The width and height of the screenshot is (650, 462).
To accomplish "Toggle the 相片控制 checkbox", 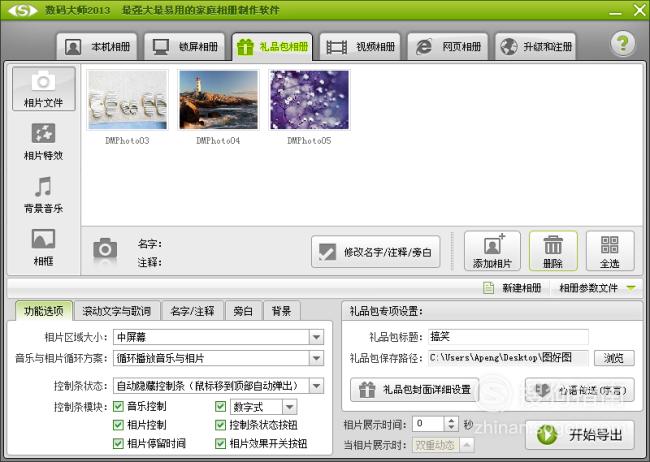I will [x=118, y=425].
